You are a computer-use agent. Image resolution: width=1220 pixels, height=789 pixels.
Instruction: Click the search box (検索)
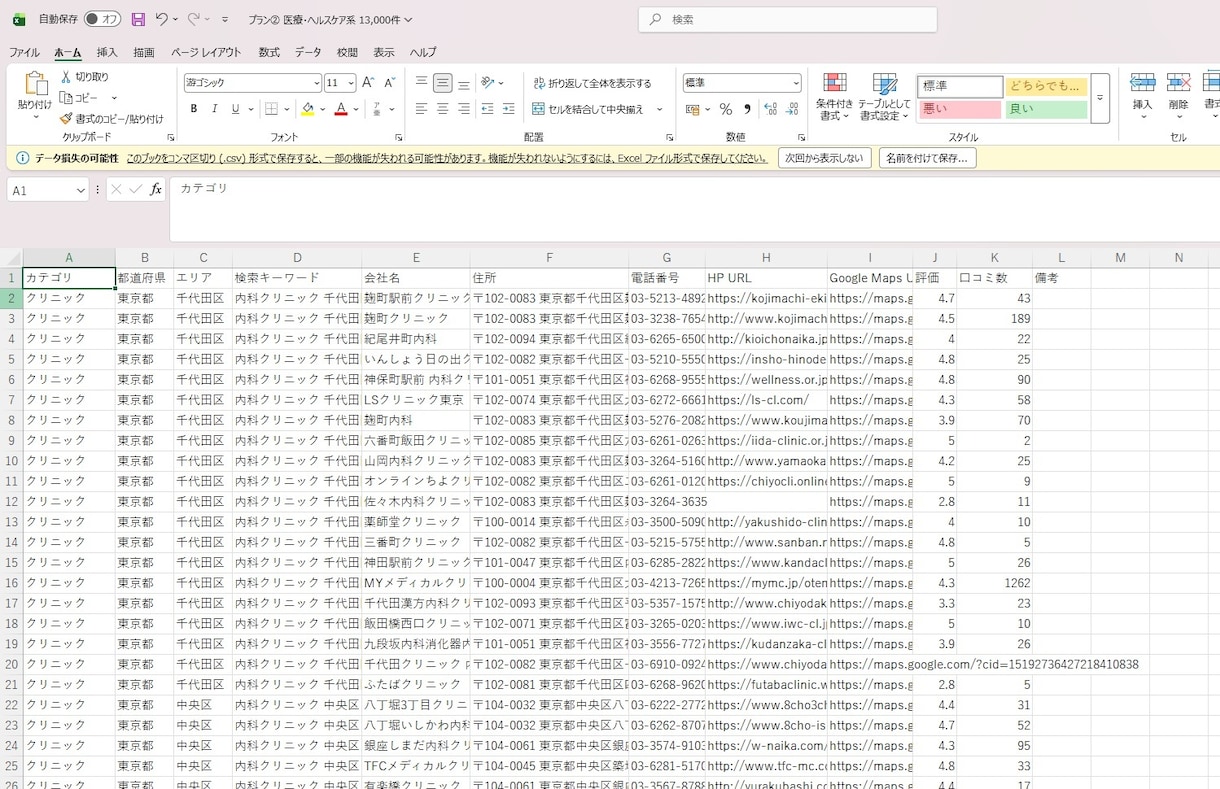[788, 19]
